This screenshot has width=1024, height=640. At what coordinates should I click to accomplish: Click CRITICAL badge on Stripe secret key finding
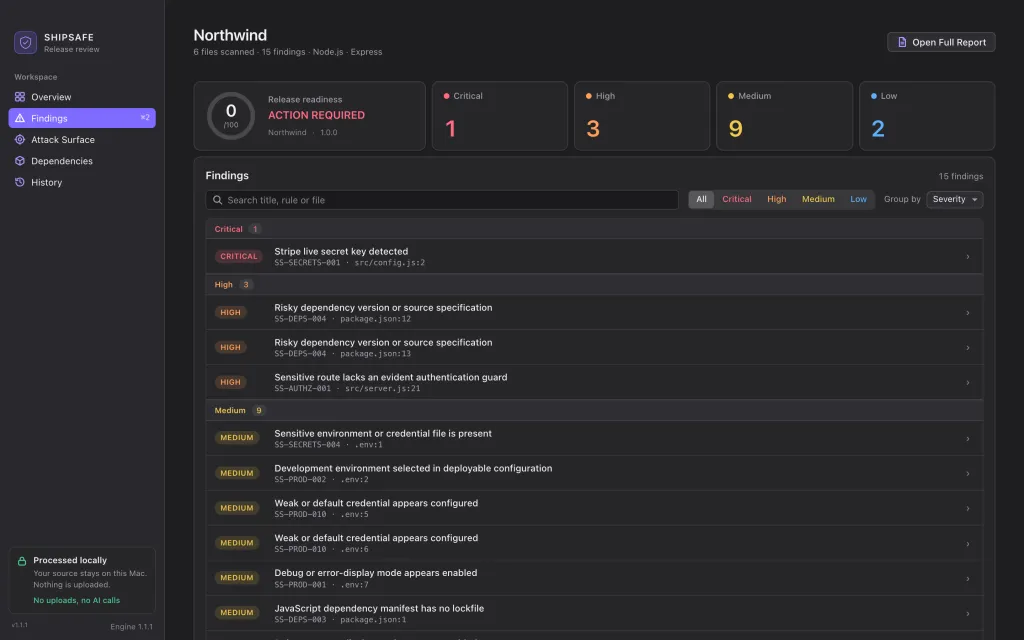[238, 257]
